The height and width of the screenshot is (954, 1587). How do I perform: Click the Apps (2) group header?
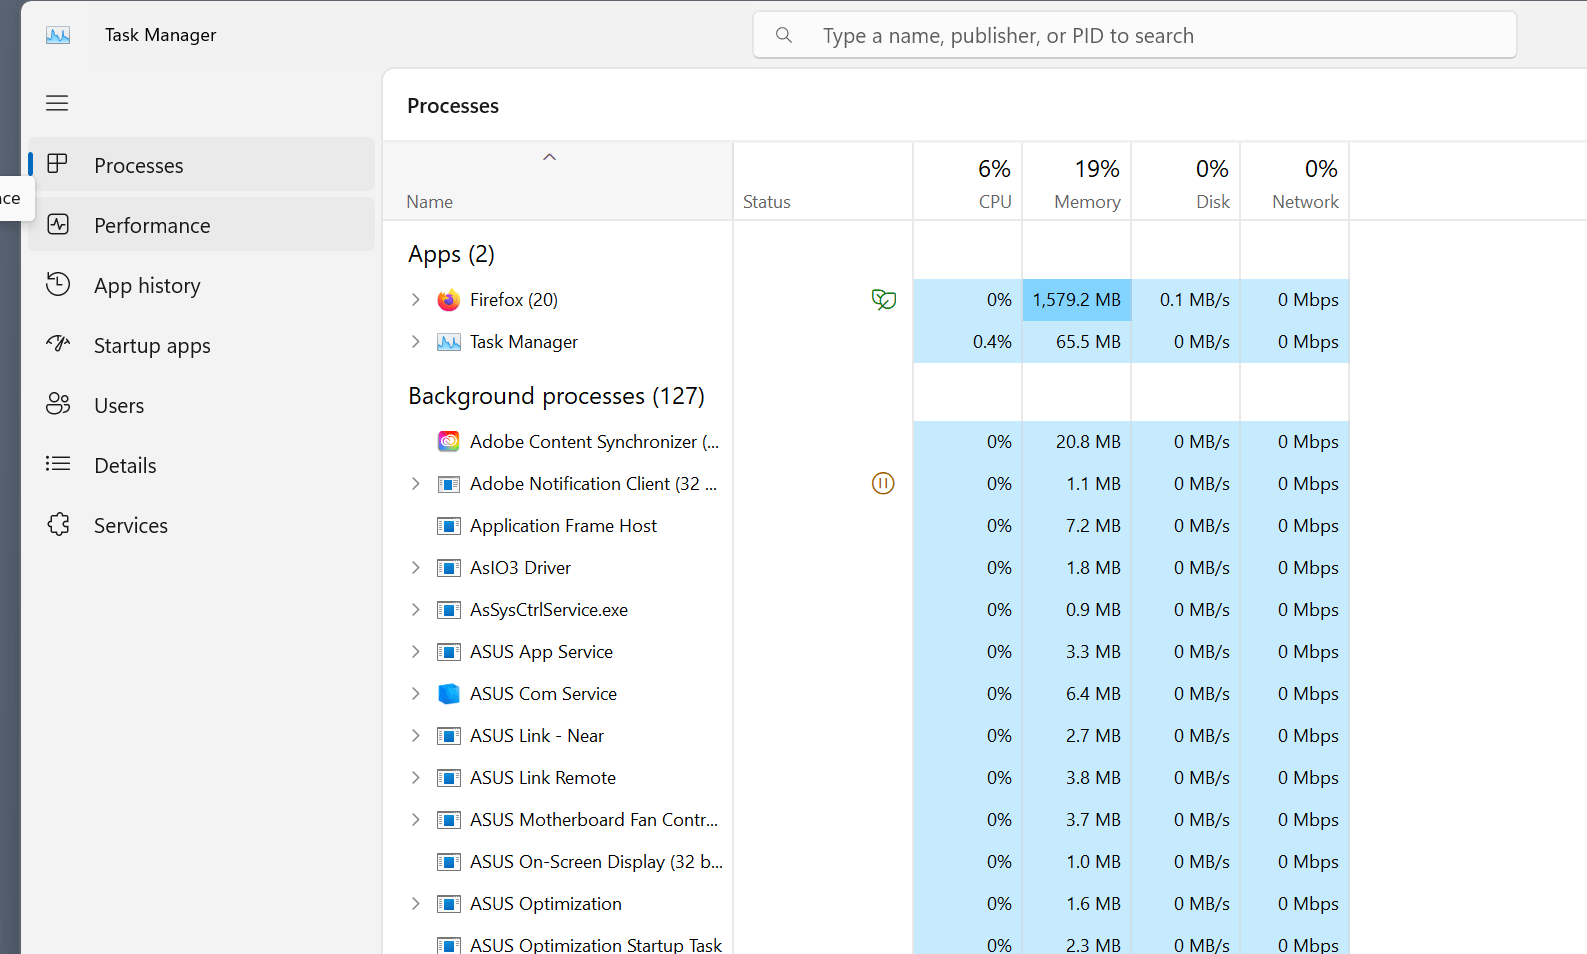click(451, 254)
